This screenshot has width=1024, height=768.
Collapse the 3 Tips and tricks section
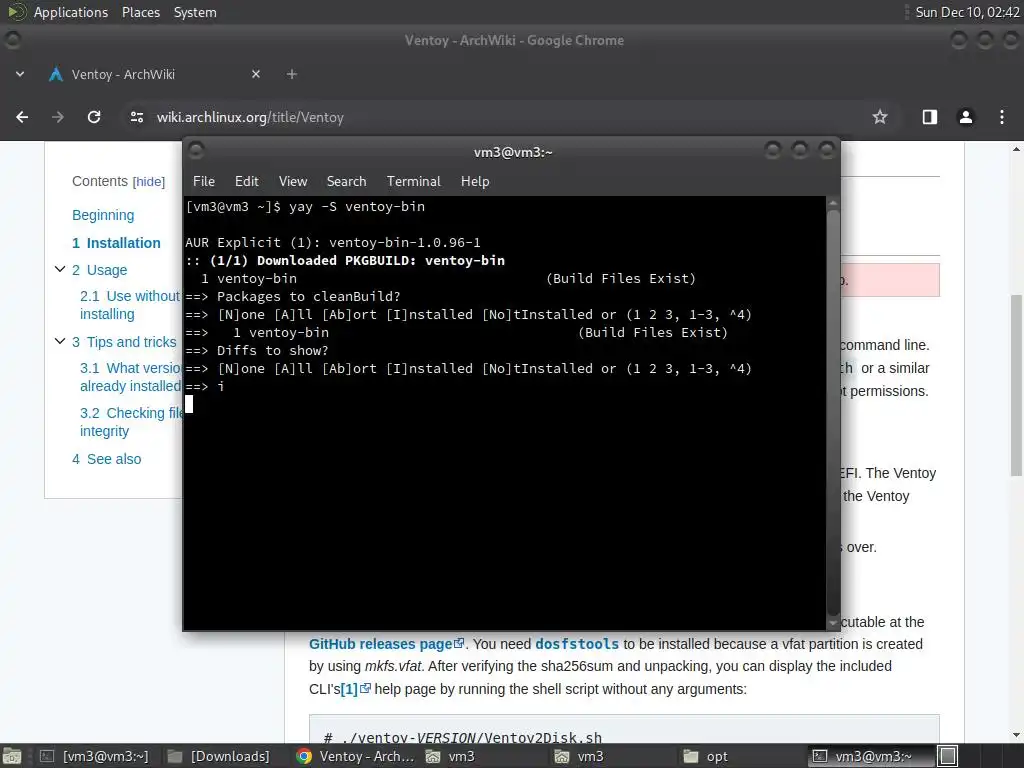pyautogui.click(x=59, y=341)
